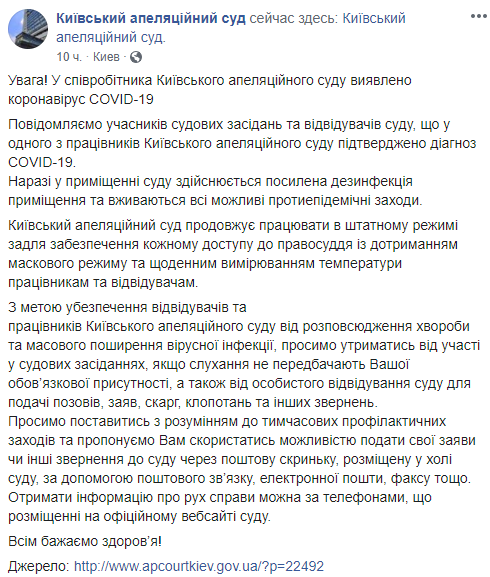Open the '10 ч.' post timestamp
This screenshot has width=490, height=577.
pos(69,57)
